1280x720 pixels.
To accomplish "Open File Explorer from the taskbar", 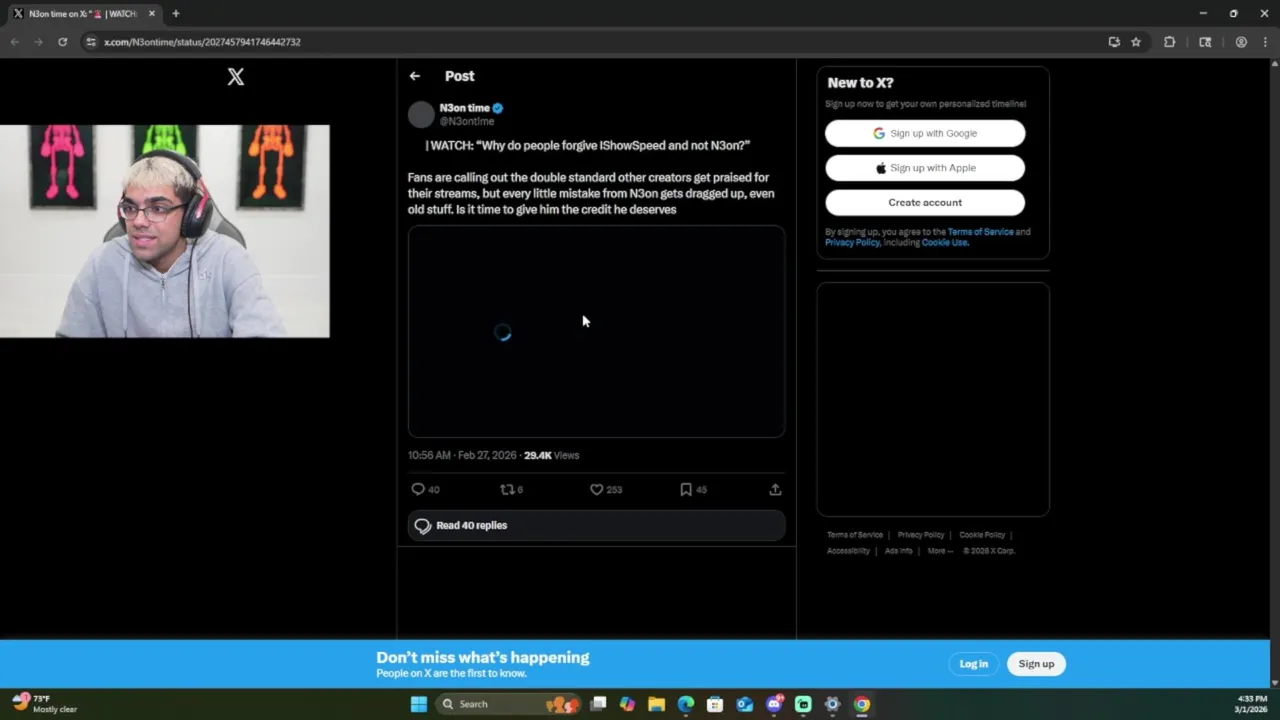I will (x=656, y=704).
